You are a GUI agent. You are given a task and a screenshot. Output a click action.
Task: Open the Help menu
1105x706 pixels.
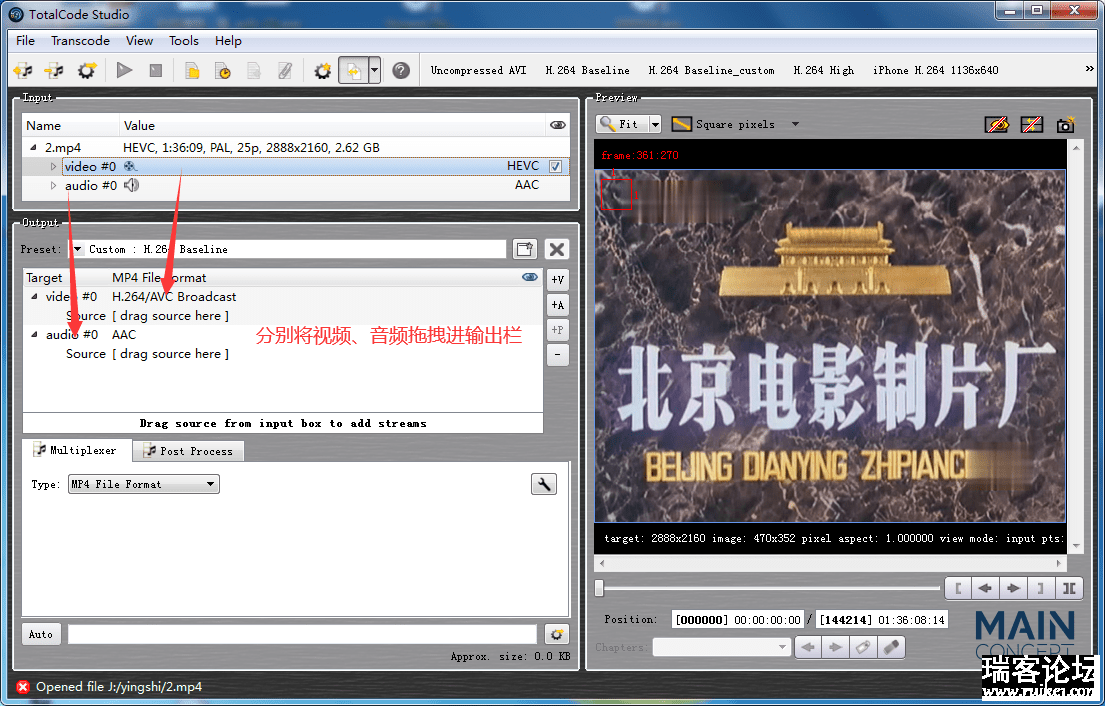click(x=228, y=41)
